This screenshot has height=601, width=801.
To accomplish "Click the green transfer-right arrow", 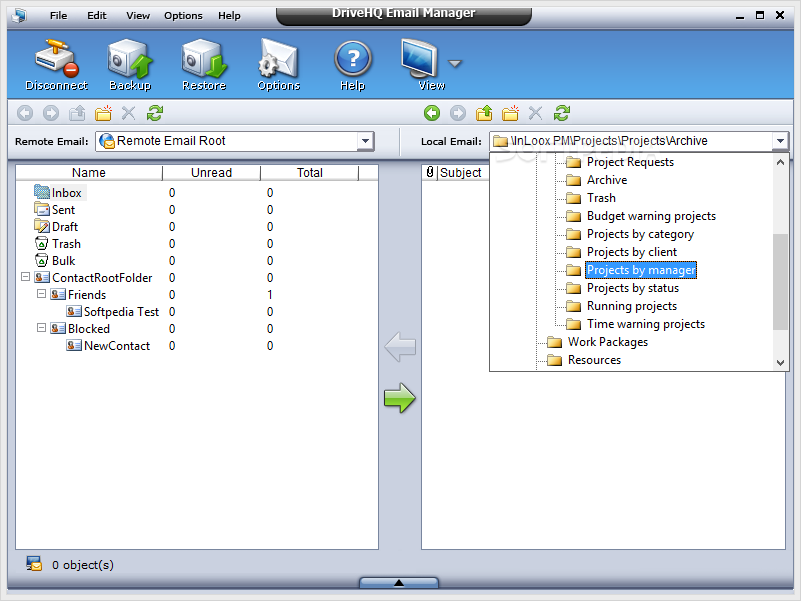I will coord(399,398).
